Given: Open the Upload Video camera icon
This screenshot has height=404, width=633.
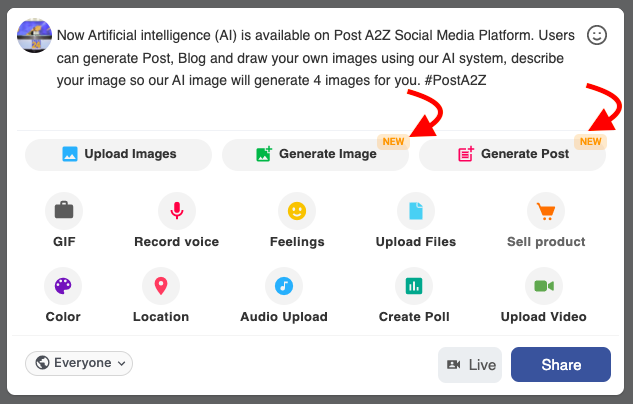Looking at the screenshot, I should [x=544, y=286].
